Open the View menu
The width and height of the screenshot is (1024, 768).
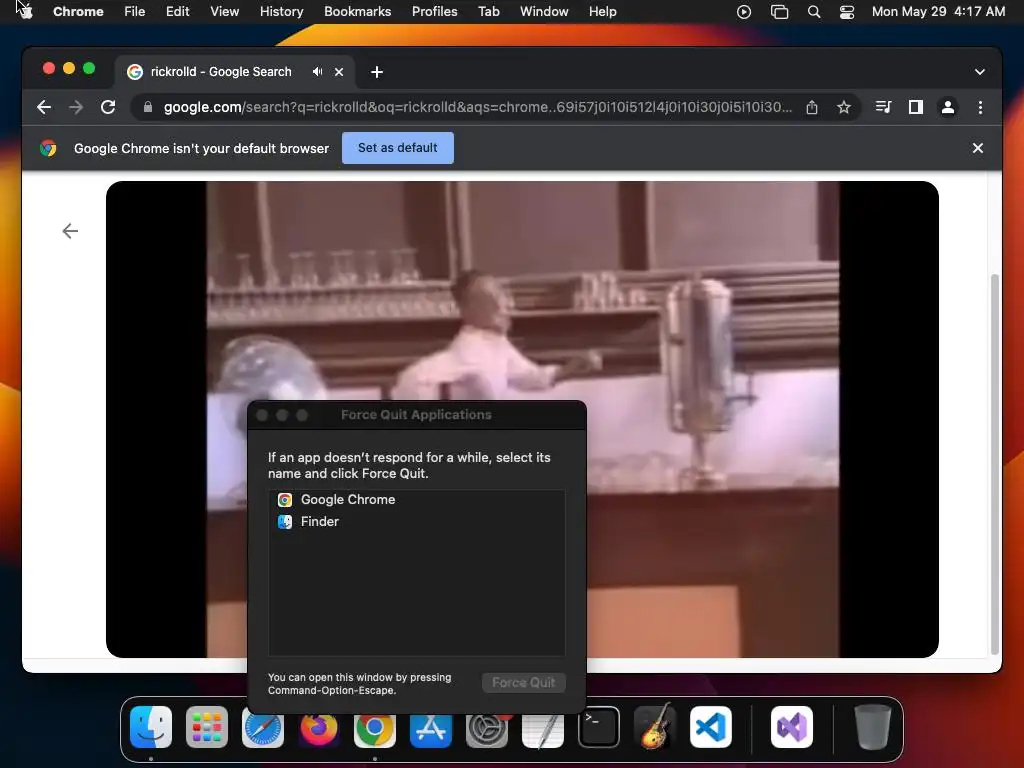[225, 11]
